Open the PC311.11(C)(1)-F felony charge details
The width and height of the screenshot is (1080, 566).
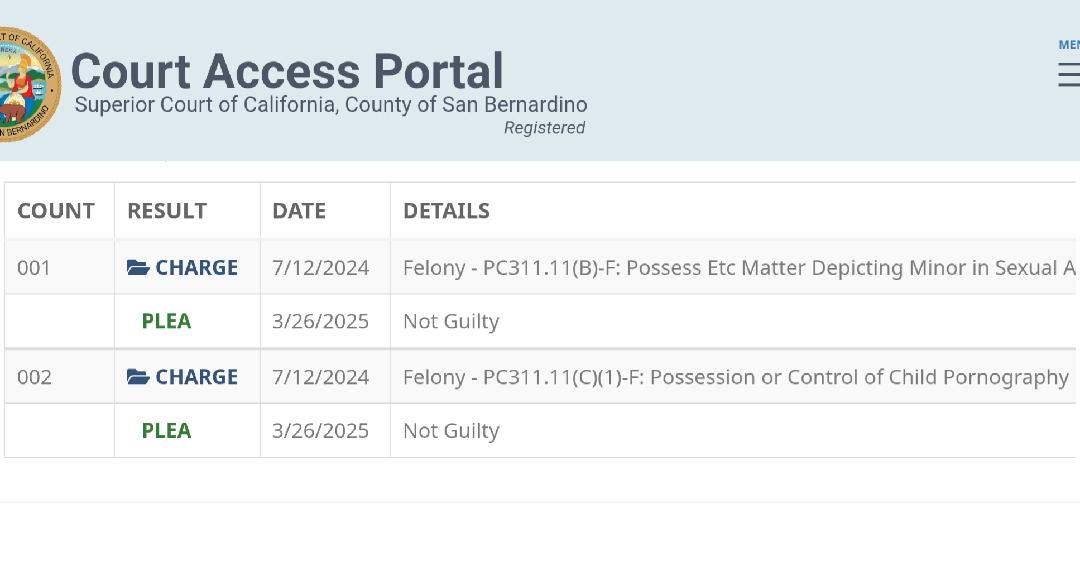point(735,377)
